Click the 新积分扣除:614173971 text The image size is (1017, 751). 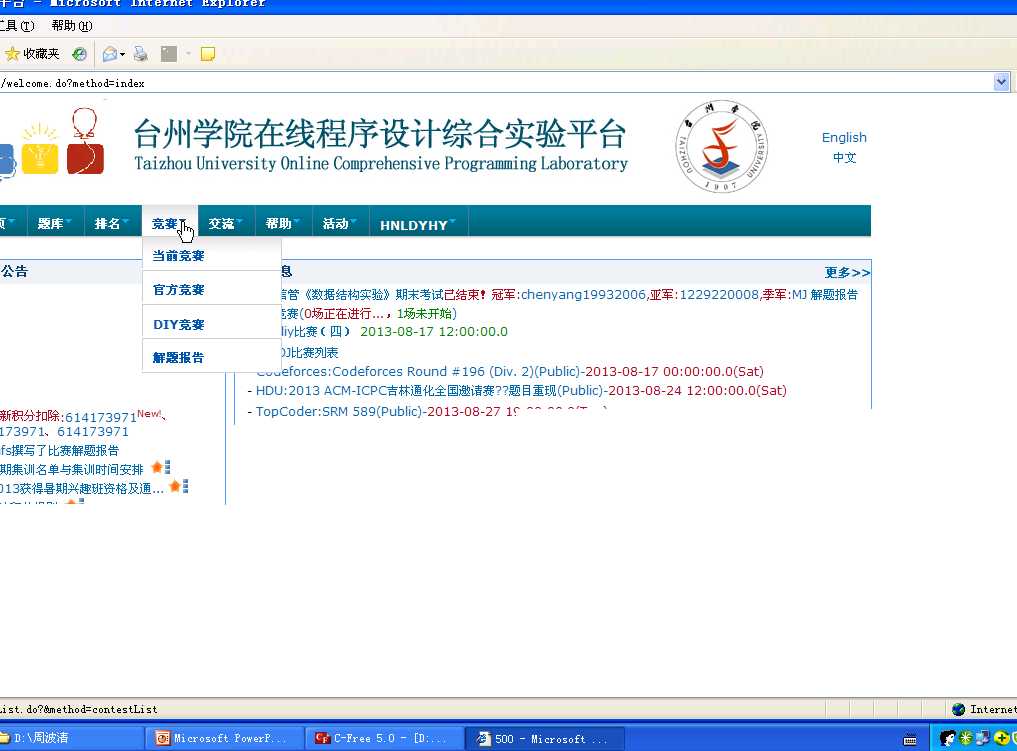(68, 416)
